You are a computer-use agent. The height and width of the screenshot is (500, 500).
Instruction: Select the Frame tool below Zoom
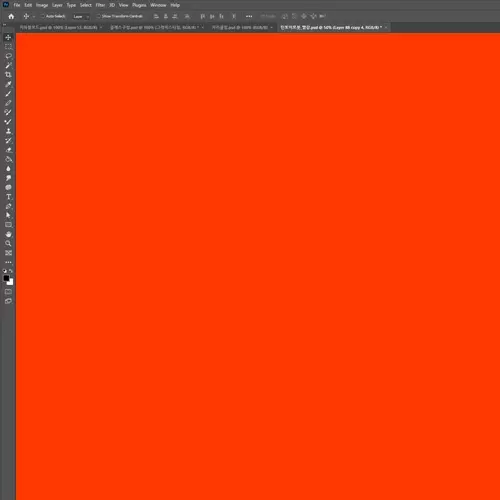pos(8,253)
